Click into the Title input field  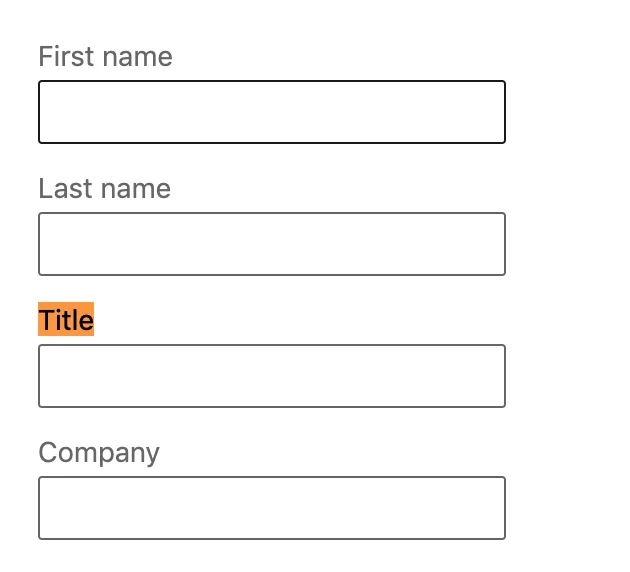click(271, 376)
